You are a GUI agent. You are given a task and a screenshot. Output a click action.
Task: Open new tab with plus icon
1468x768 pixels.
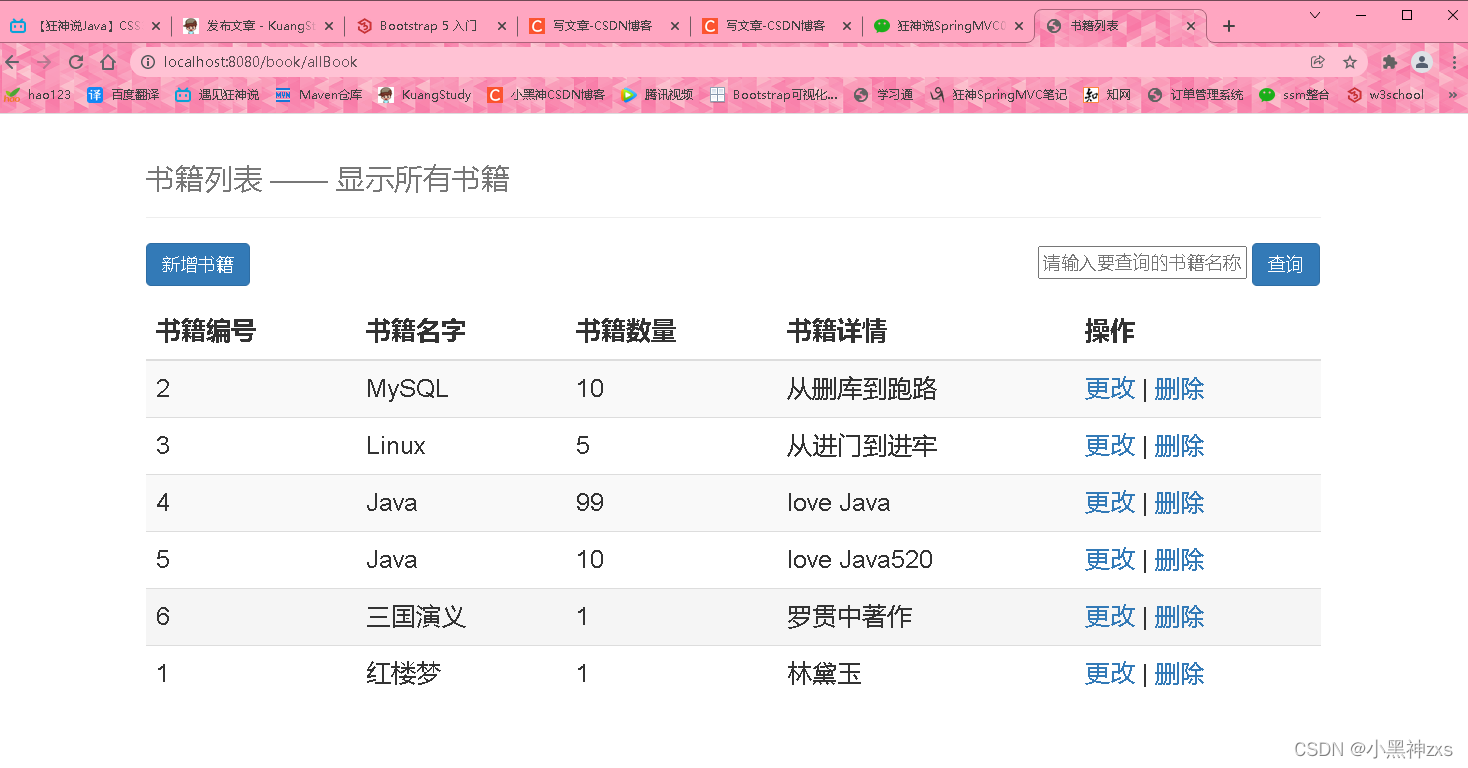[x=1229, y=26]
